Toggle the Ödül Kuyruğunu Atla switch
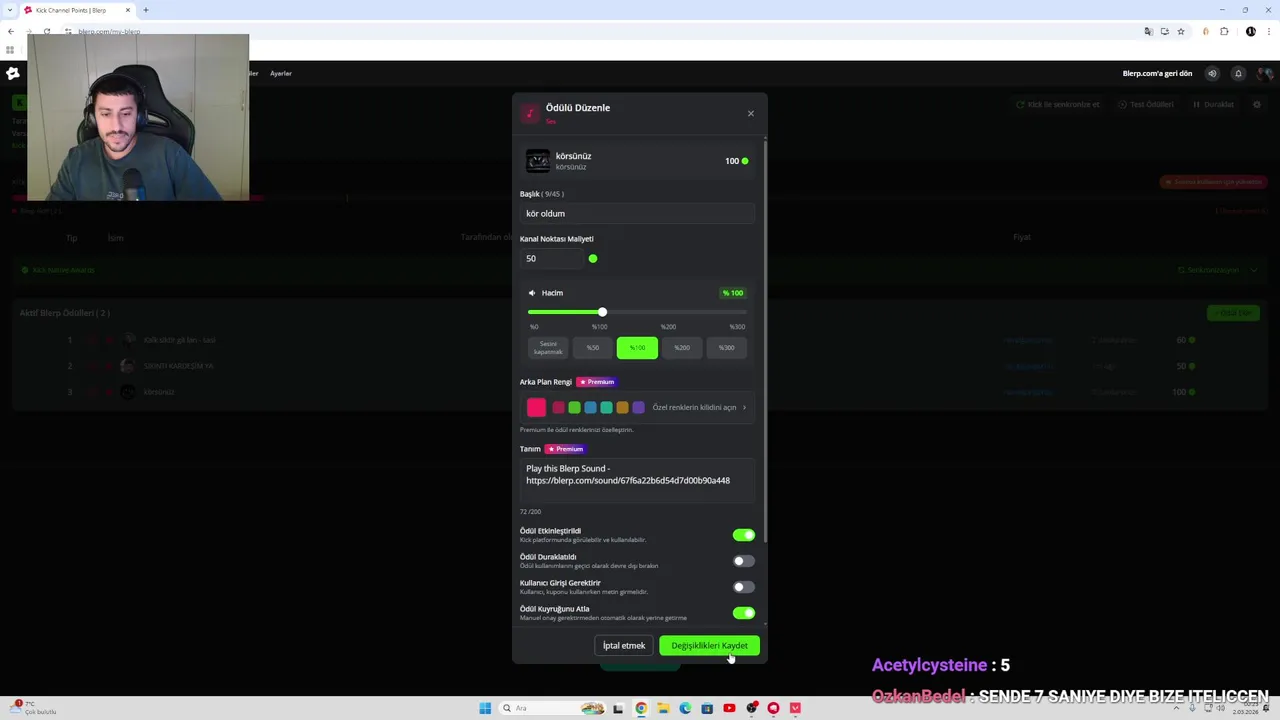Viewport: 1280px width, 720px height. click(x=743, y=613)
